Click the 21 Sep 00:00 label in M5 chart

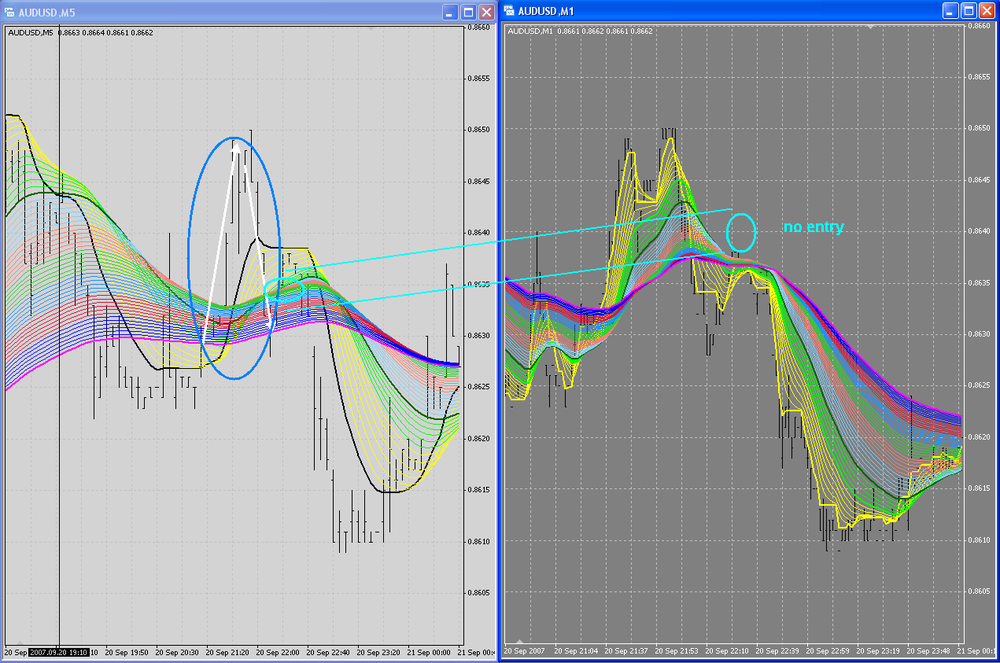coord(429,653)
